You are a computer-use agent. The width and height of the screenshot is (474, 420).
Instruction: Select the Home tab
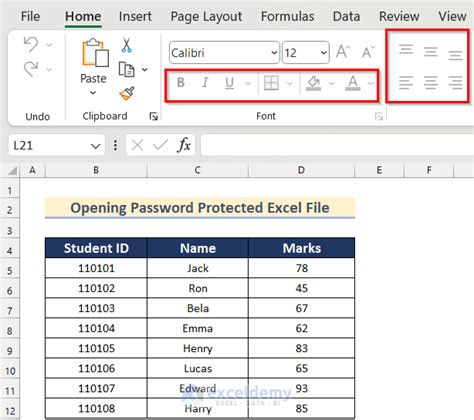pyautogui.click(x=83, y=16)
